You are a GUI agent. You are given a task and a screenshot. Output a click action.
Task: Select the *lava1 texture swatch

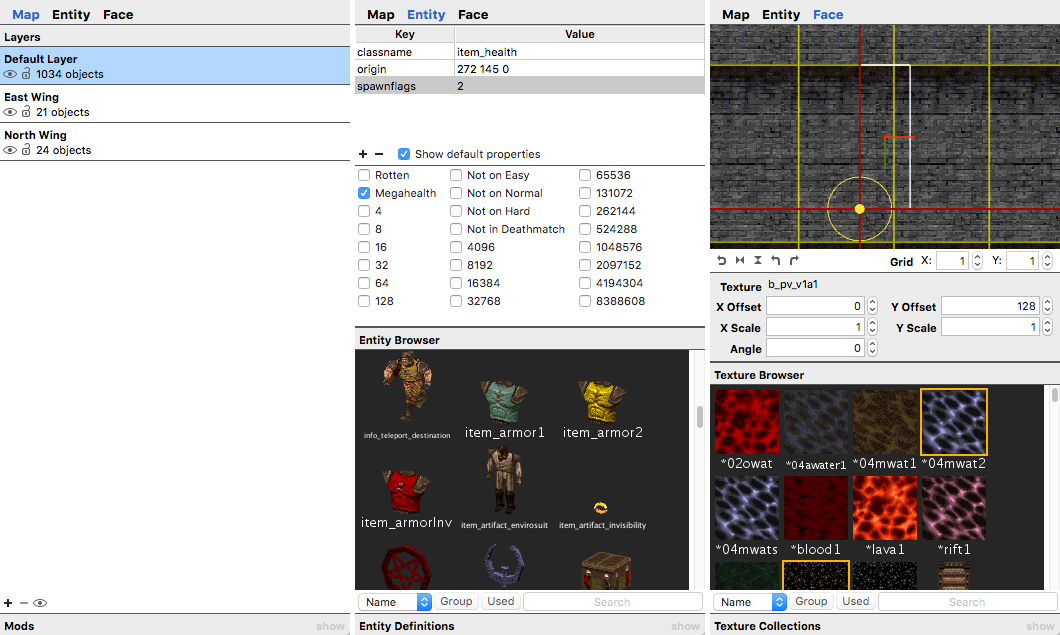point(885,509)
